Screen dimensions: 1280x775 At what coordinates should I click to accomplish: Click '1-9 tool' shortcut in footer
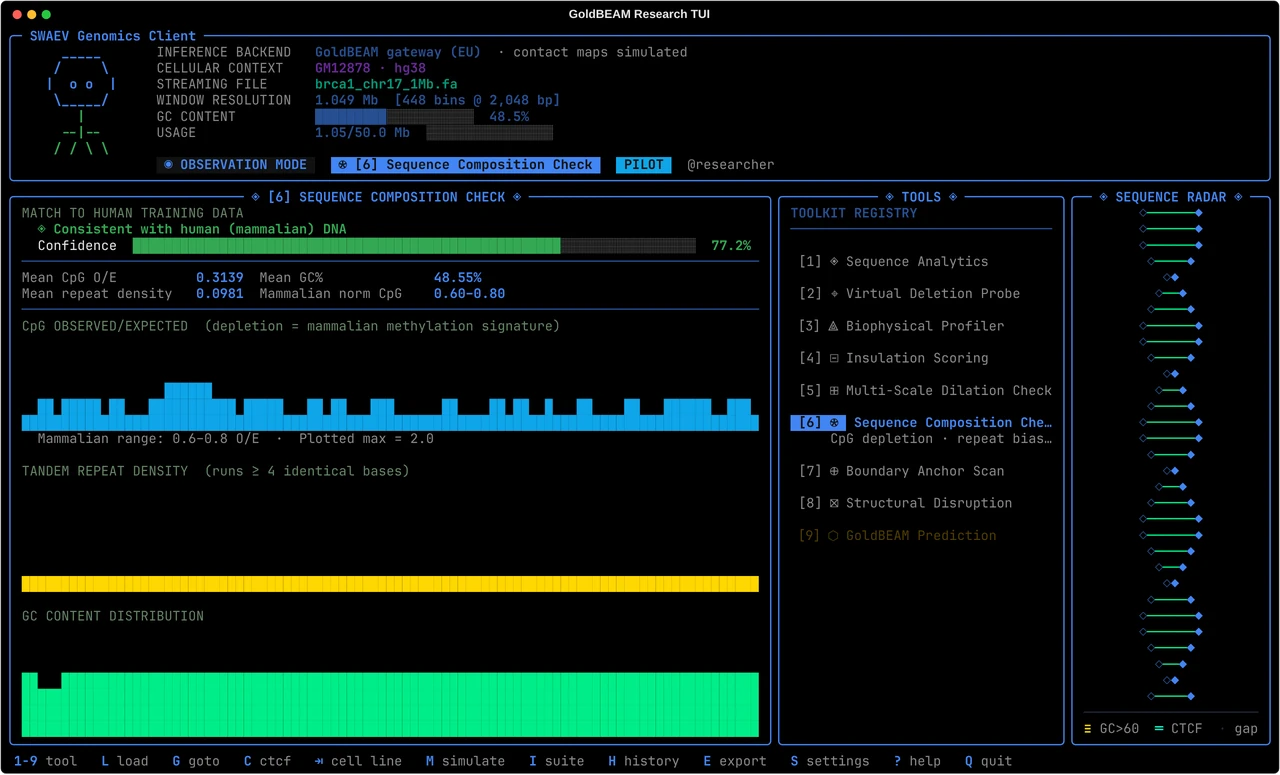(45, 761)
